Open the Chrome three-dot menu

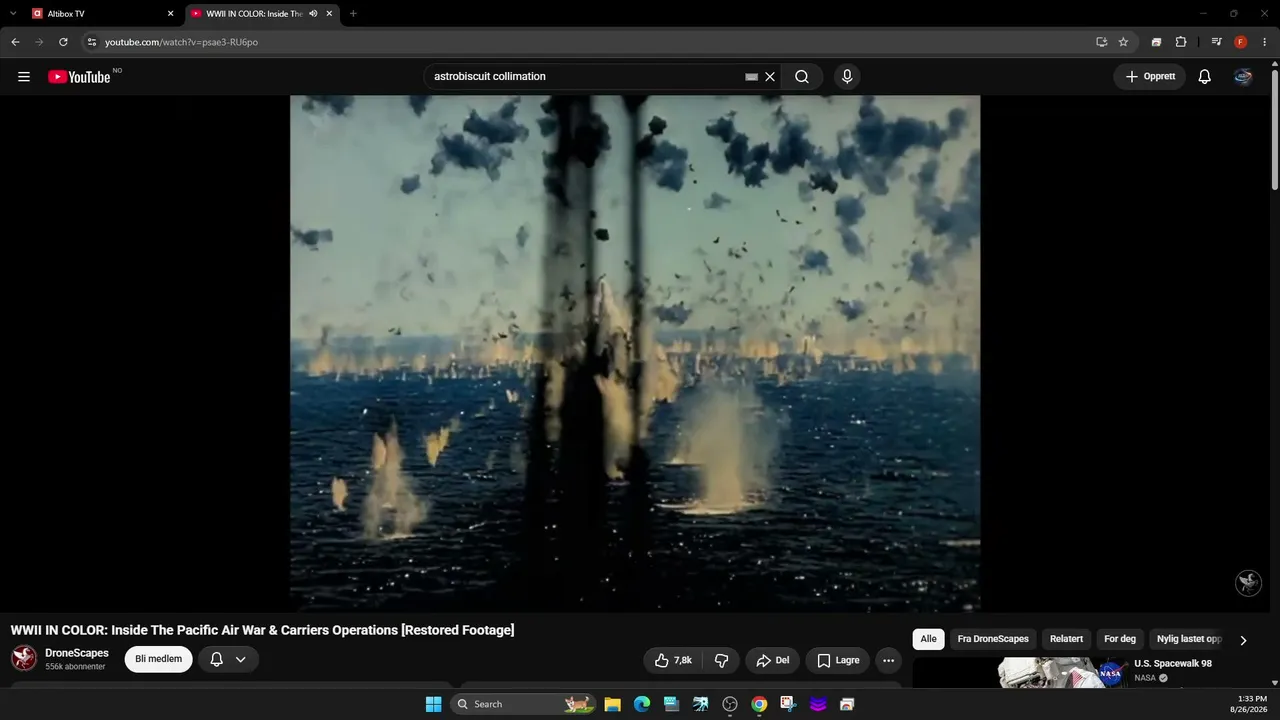click(1265, 42)
